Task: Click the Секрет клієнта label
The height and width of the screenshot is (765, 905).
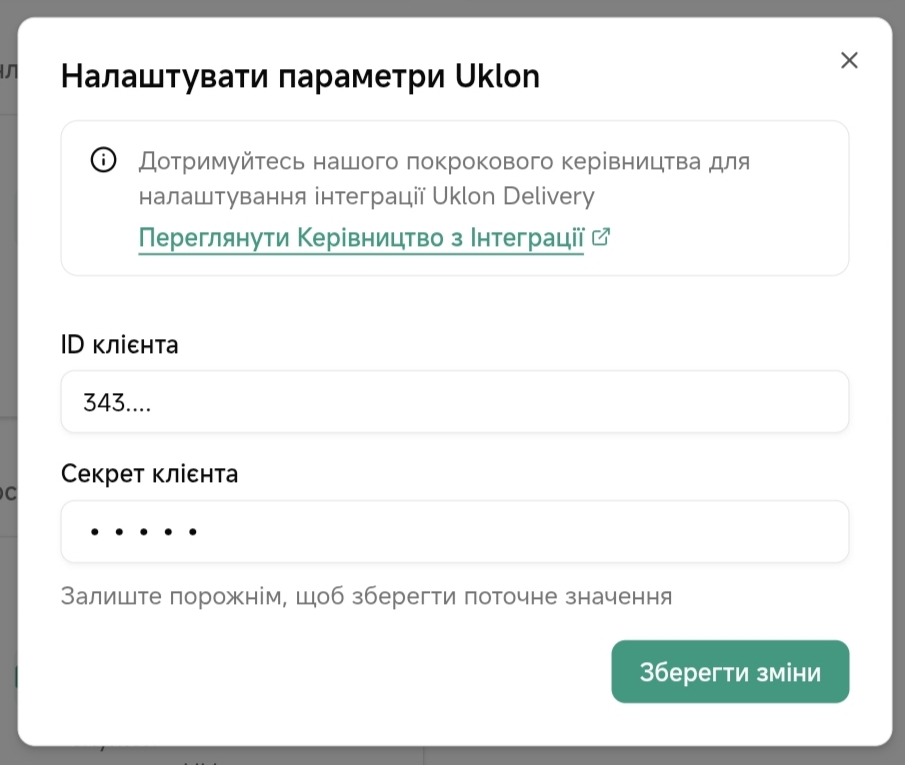Action: 150,473
